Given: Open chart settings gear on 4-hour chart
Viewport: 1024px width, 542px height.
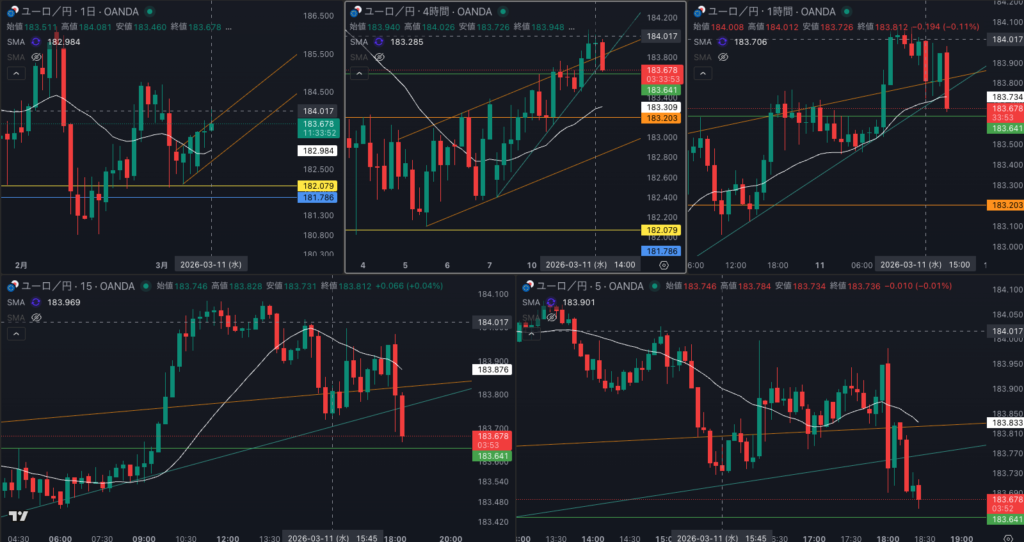Looking at the screenshot, I should tap(664, 266).
